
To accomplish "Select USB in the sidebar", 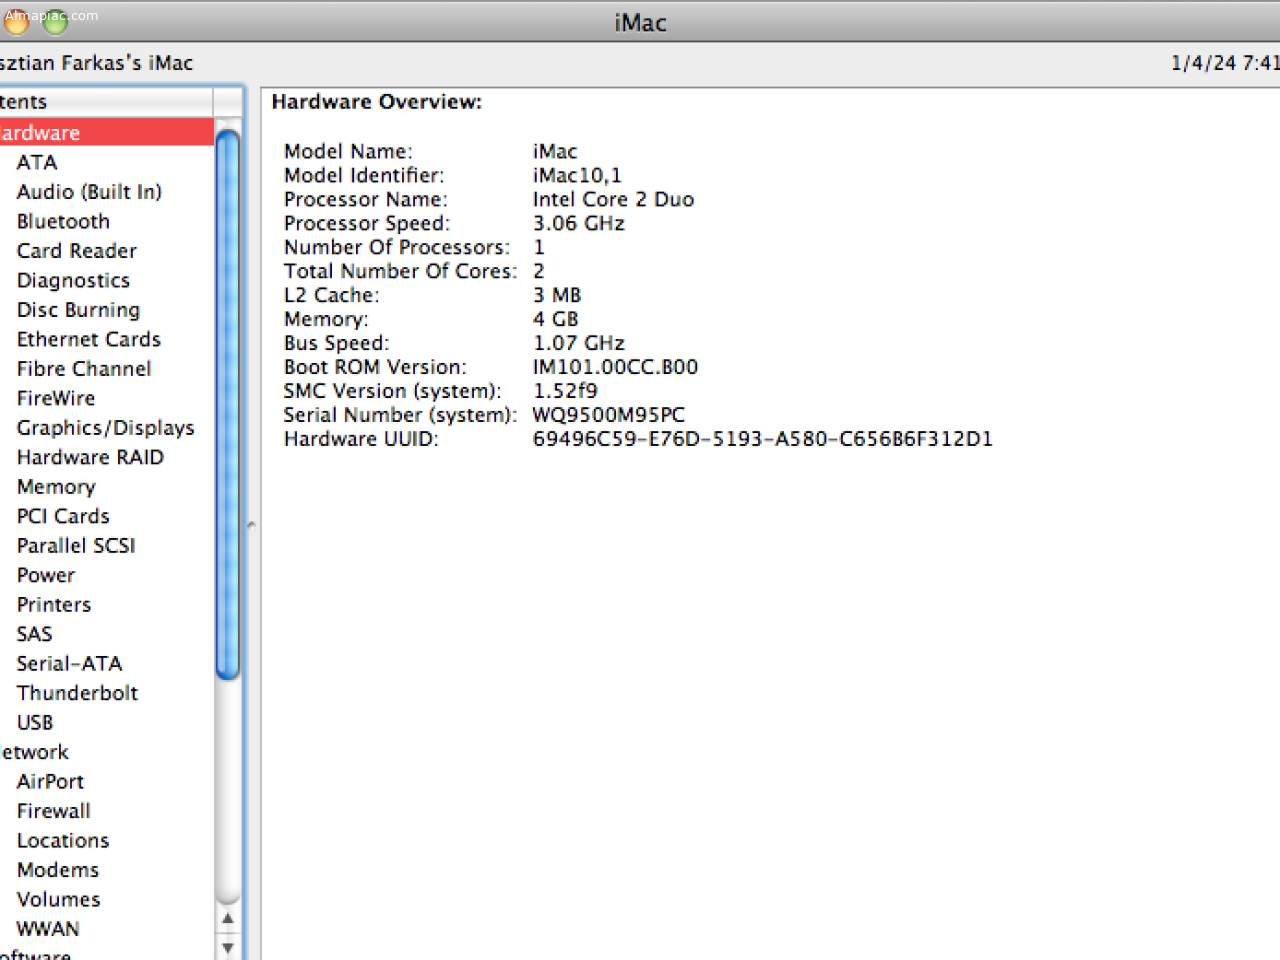I will coord(35,723).
